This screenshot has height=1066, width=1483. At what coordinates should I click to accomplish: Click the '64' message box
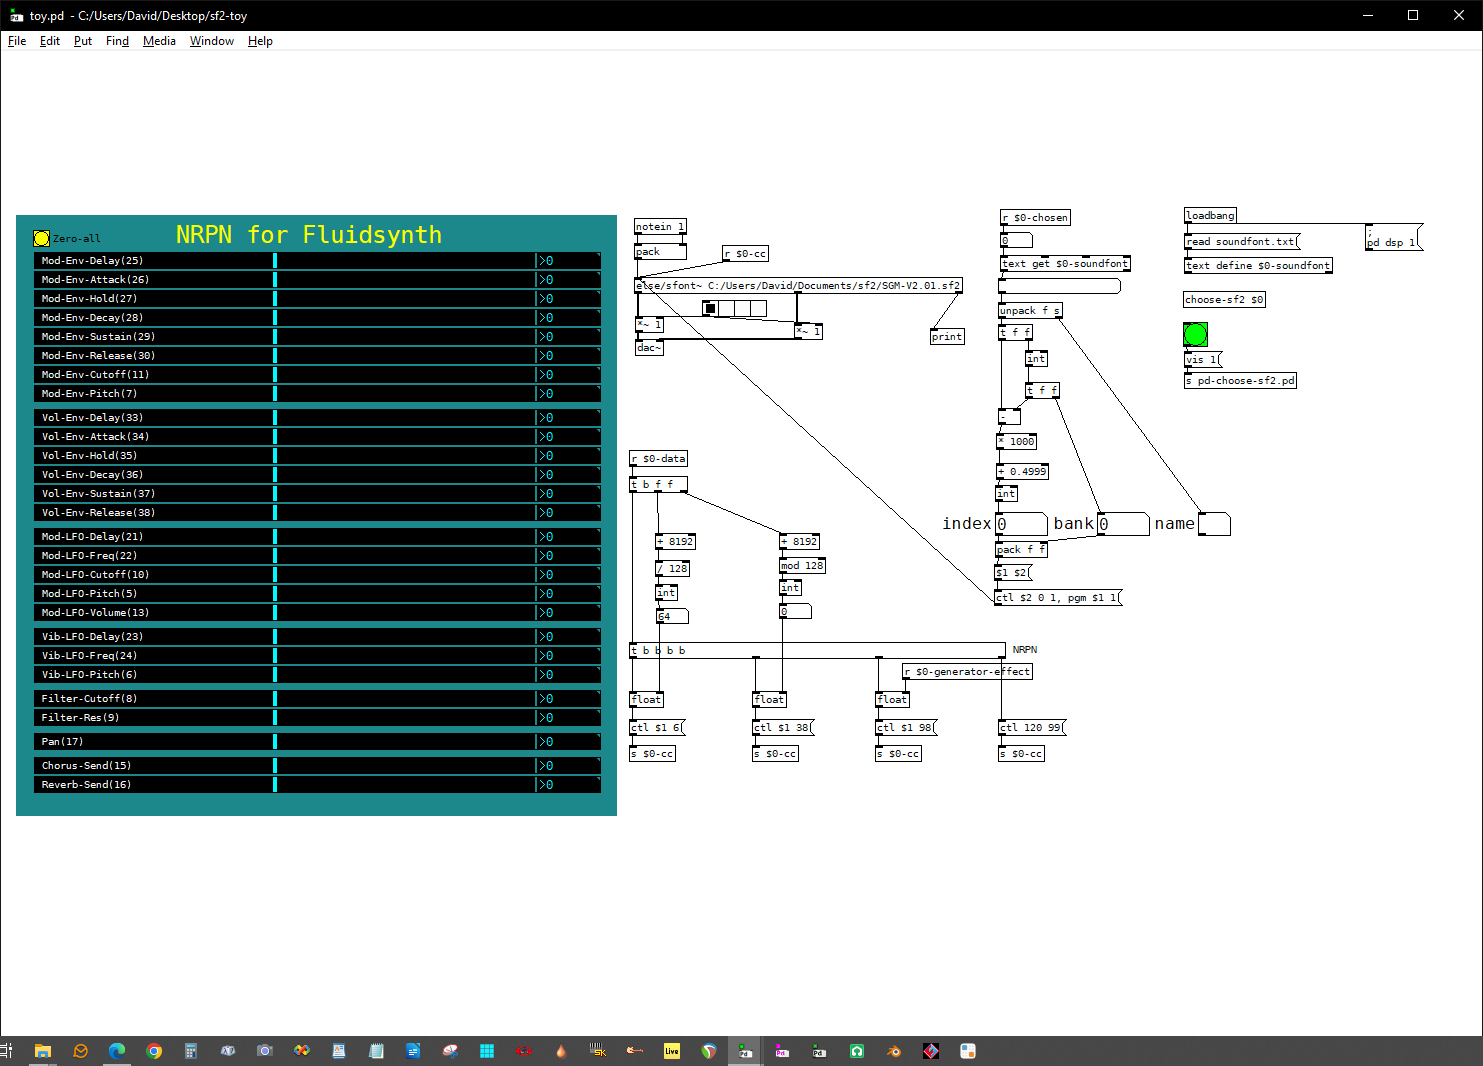[672, 616]
